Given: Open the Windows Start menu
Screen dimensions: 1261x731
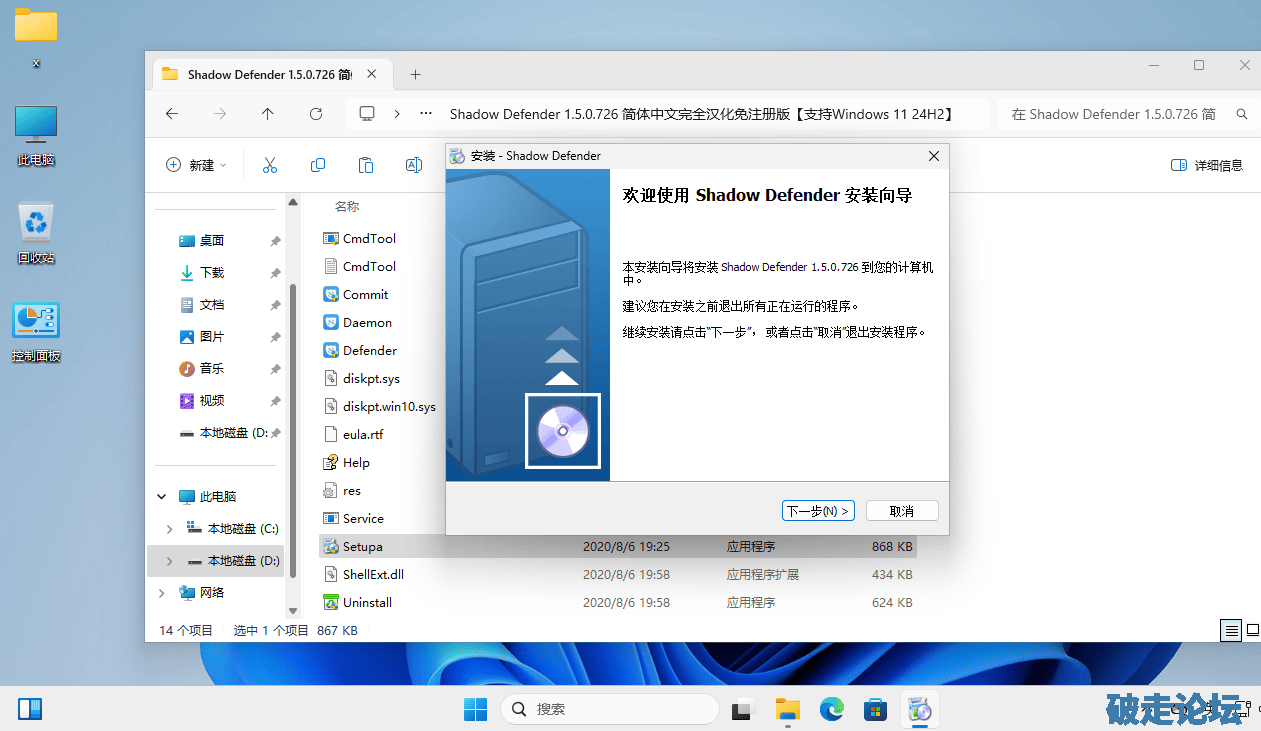Looking at the screenshot, I should [475, 709].
